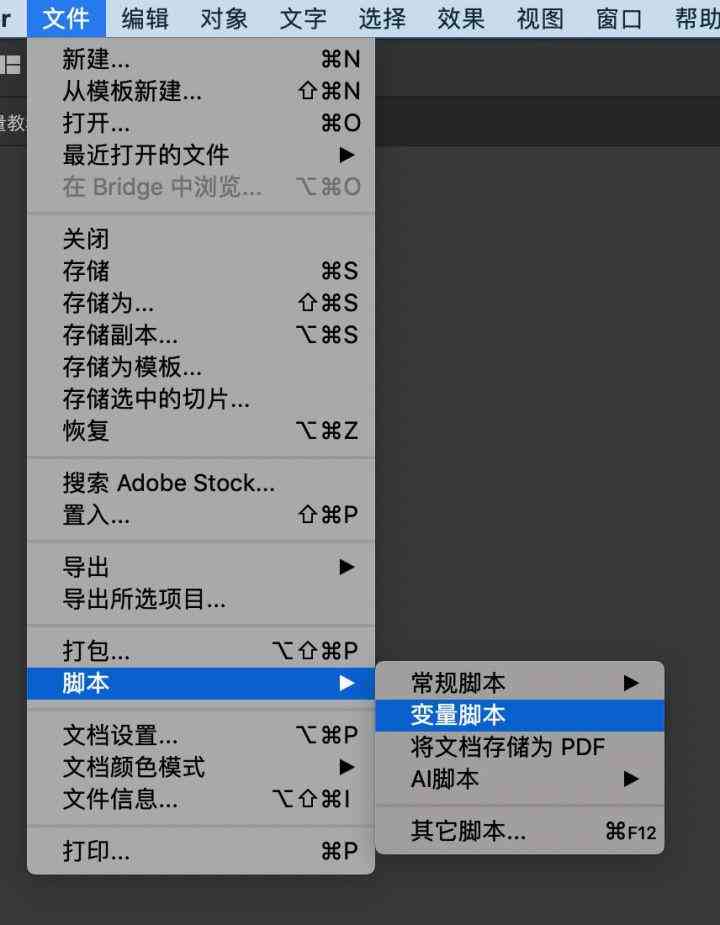Click 恢复 to revert the document
Viewport: 720px width, 925px height.
pos(201,430)
